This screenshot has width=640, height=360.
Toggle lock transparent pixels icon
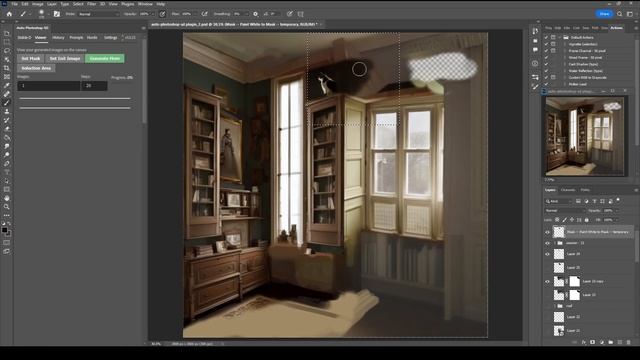point(557,220)
